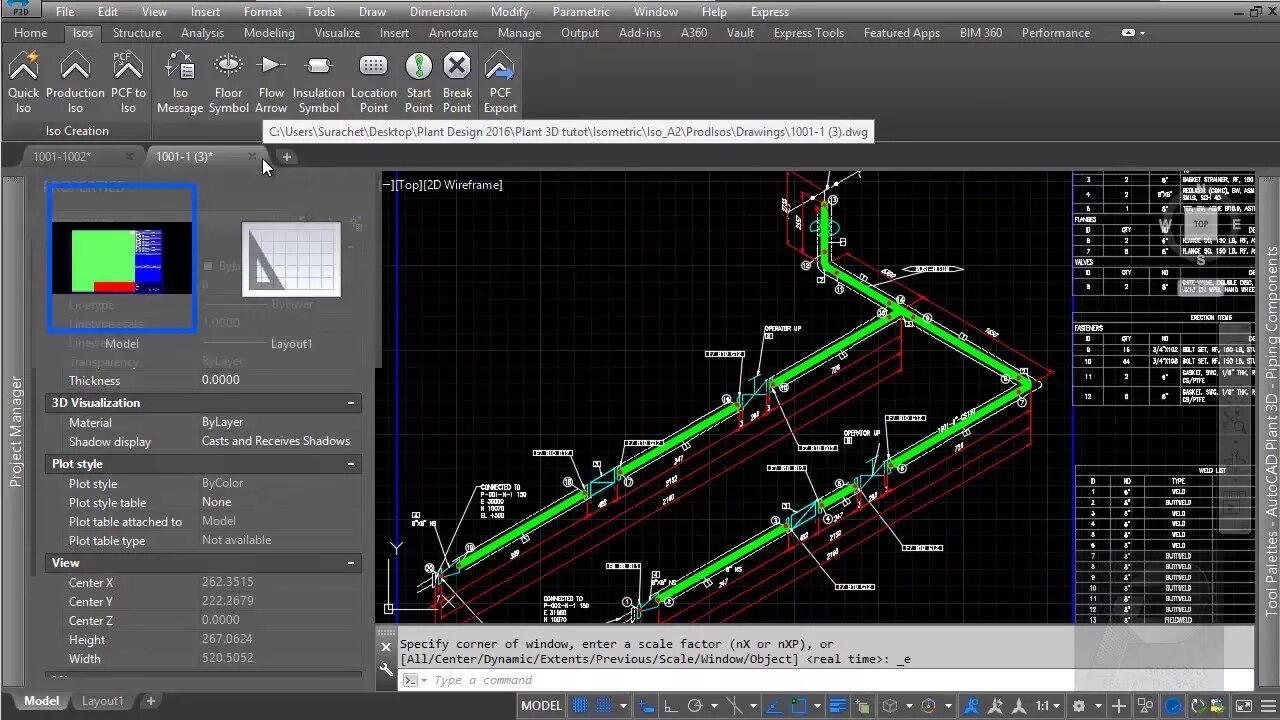
Task: Run PCF Export
Action: click(500, 83)
